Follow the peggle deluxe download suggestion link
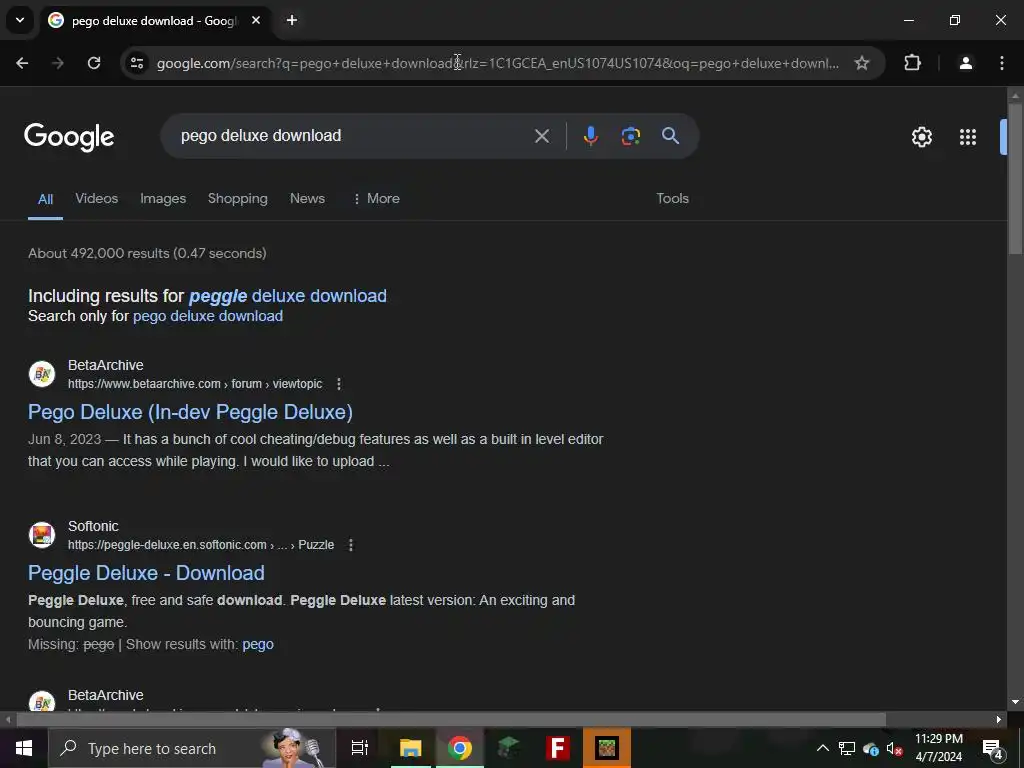1024x768 pixels. (287, 296)
